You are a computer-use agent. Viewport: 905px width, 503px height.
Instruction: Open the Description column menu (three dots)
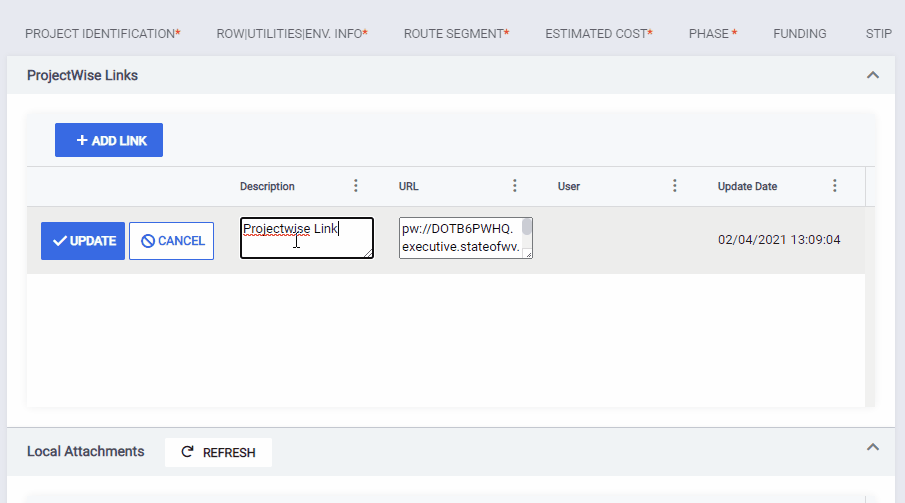356,186
